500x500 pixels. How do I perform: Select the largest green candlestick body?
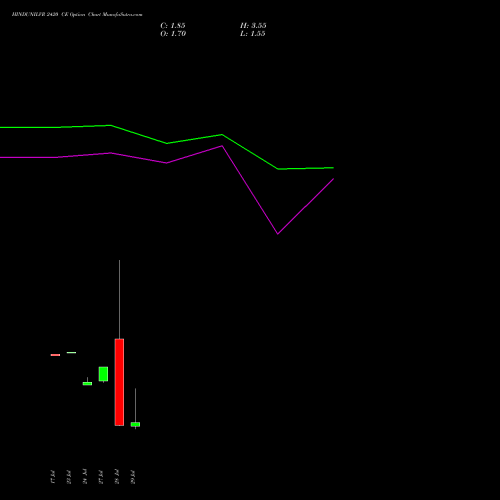(x=103, y=374)
